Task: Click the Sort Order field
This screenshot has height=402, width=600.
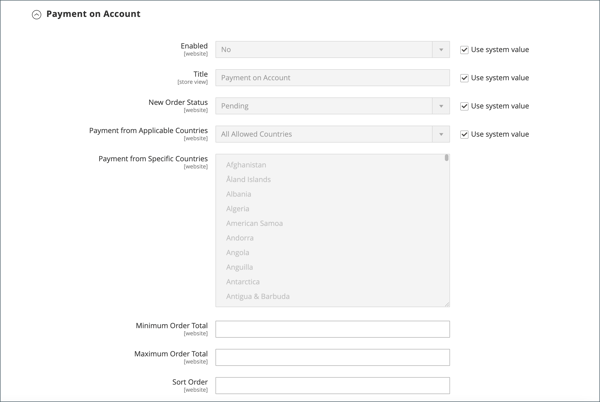Action: click(x=332, y=385)
